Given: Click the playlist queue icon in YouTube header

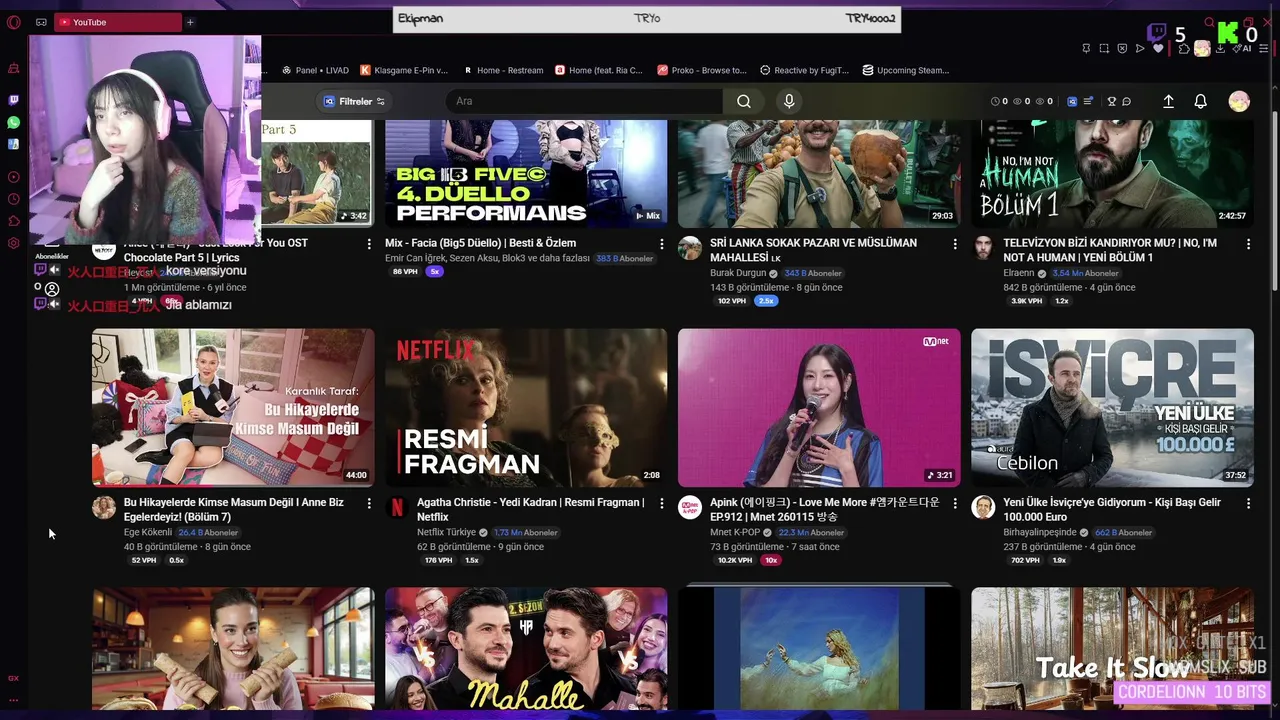Looking at the screenshot, I should click(1088, 101).
